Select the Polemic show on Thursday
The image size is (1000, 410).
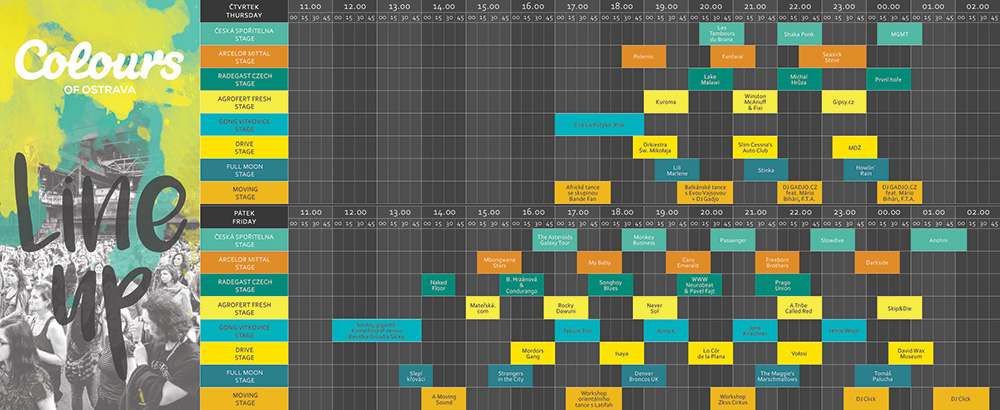point(643,56)
